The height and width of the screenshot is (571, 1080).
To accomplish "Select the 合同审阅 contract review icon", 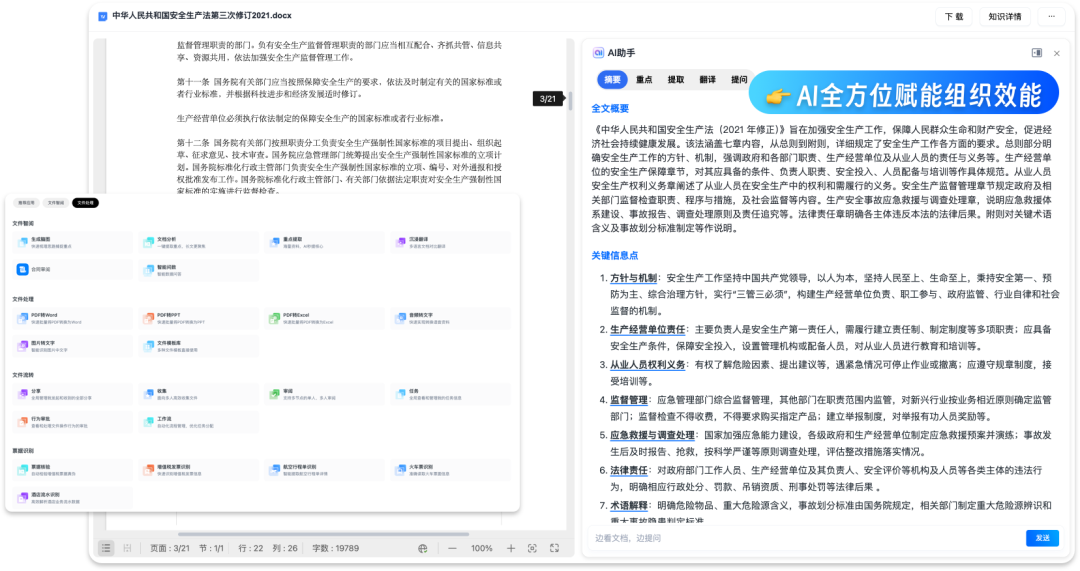I will pos(22,269).
